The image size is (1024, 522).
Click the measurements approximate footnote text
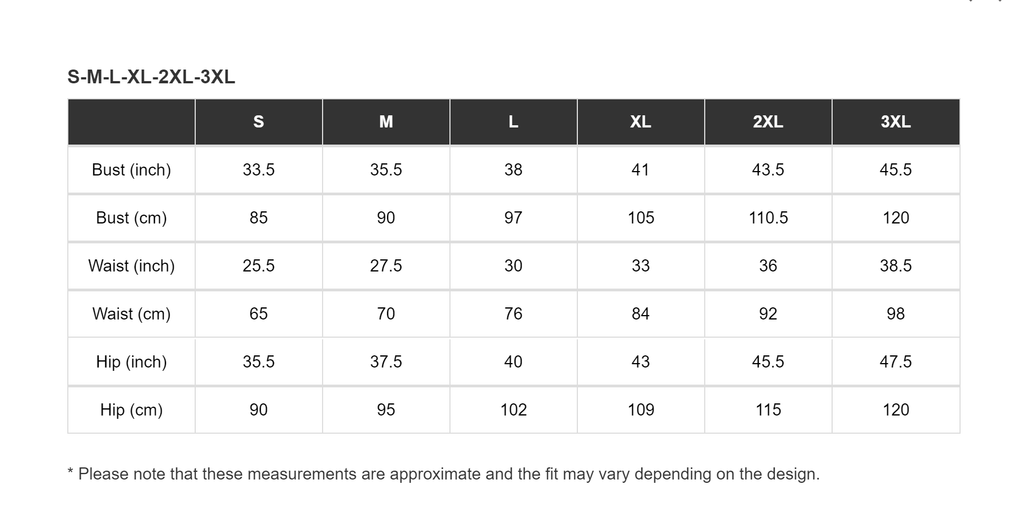(443, 474)
